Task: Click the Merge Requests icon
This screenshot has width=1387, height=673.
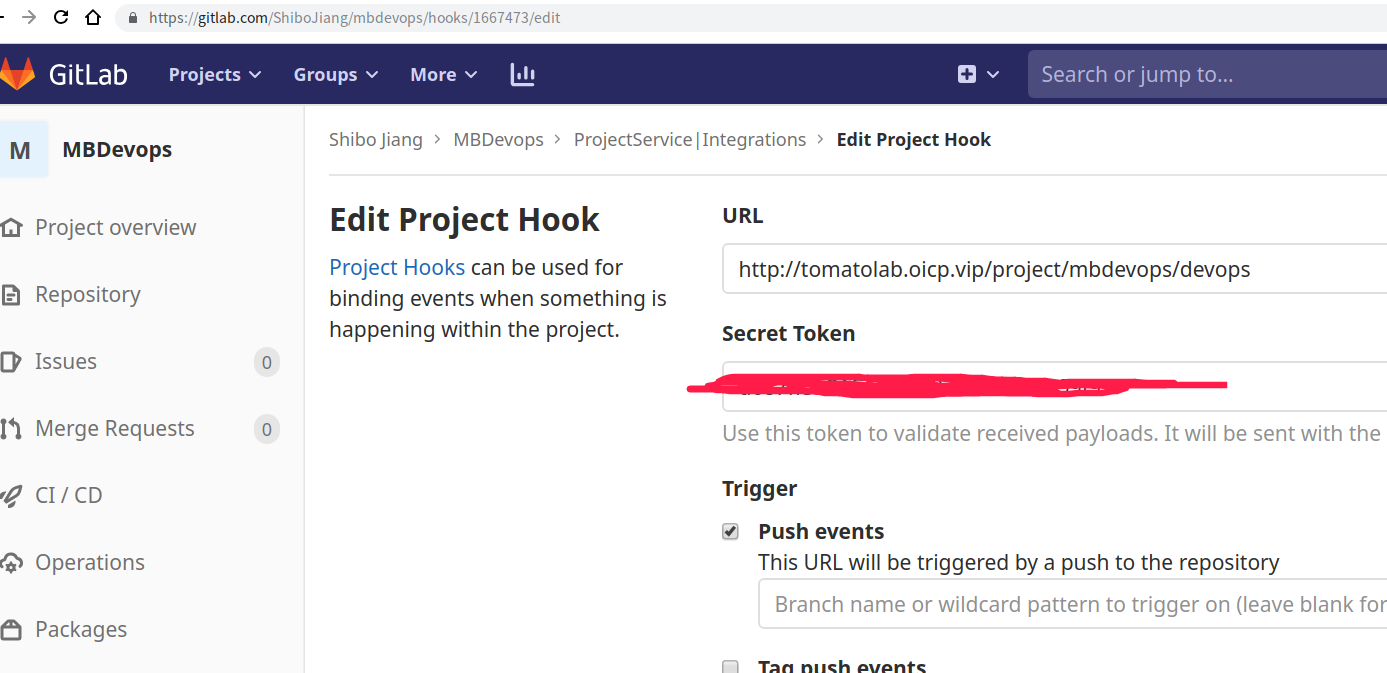Action: [x=11, y=429]
